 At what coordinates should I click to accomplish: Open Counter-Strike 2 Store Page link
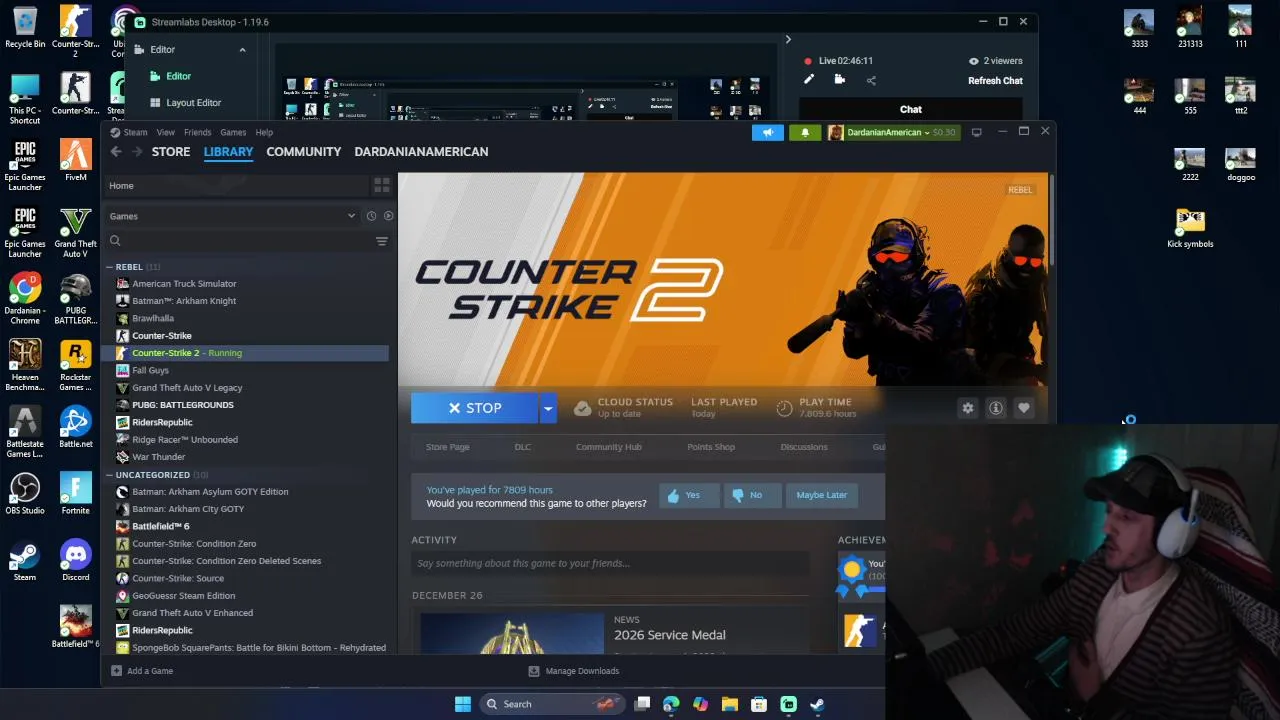click(x=447, y=447)
